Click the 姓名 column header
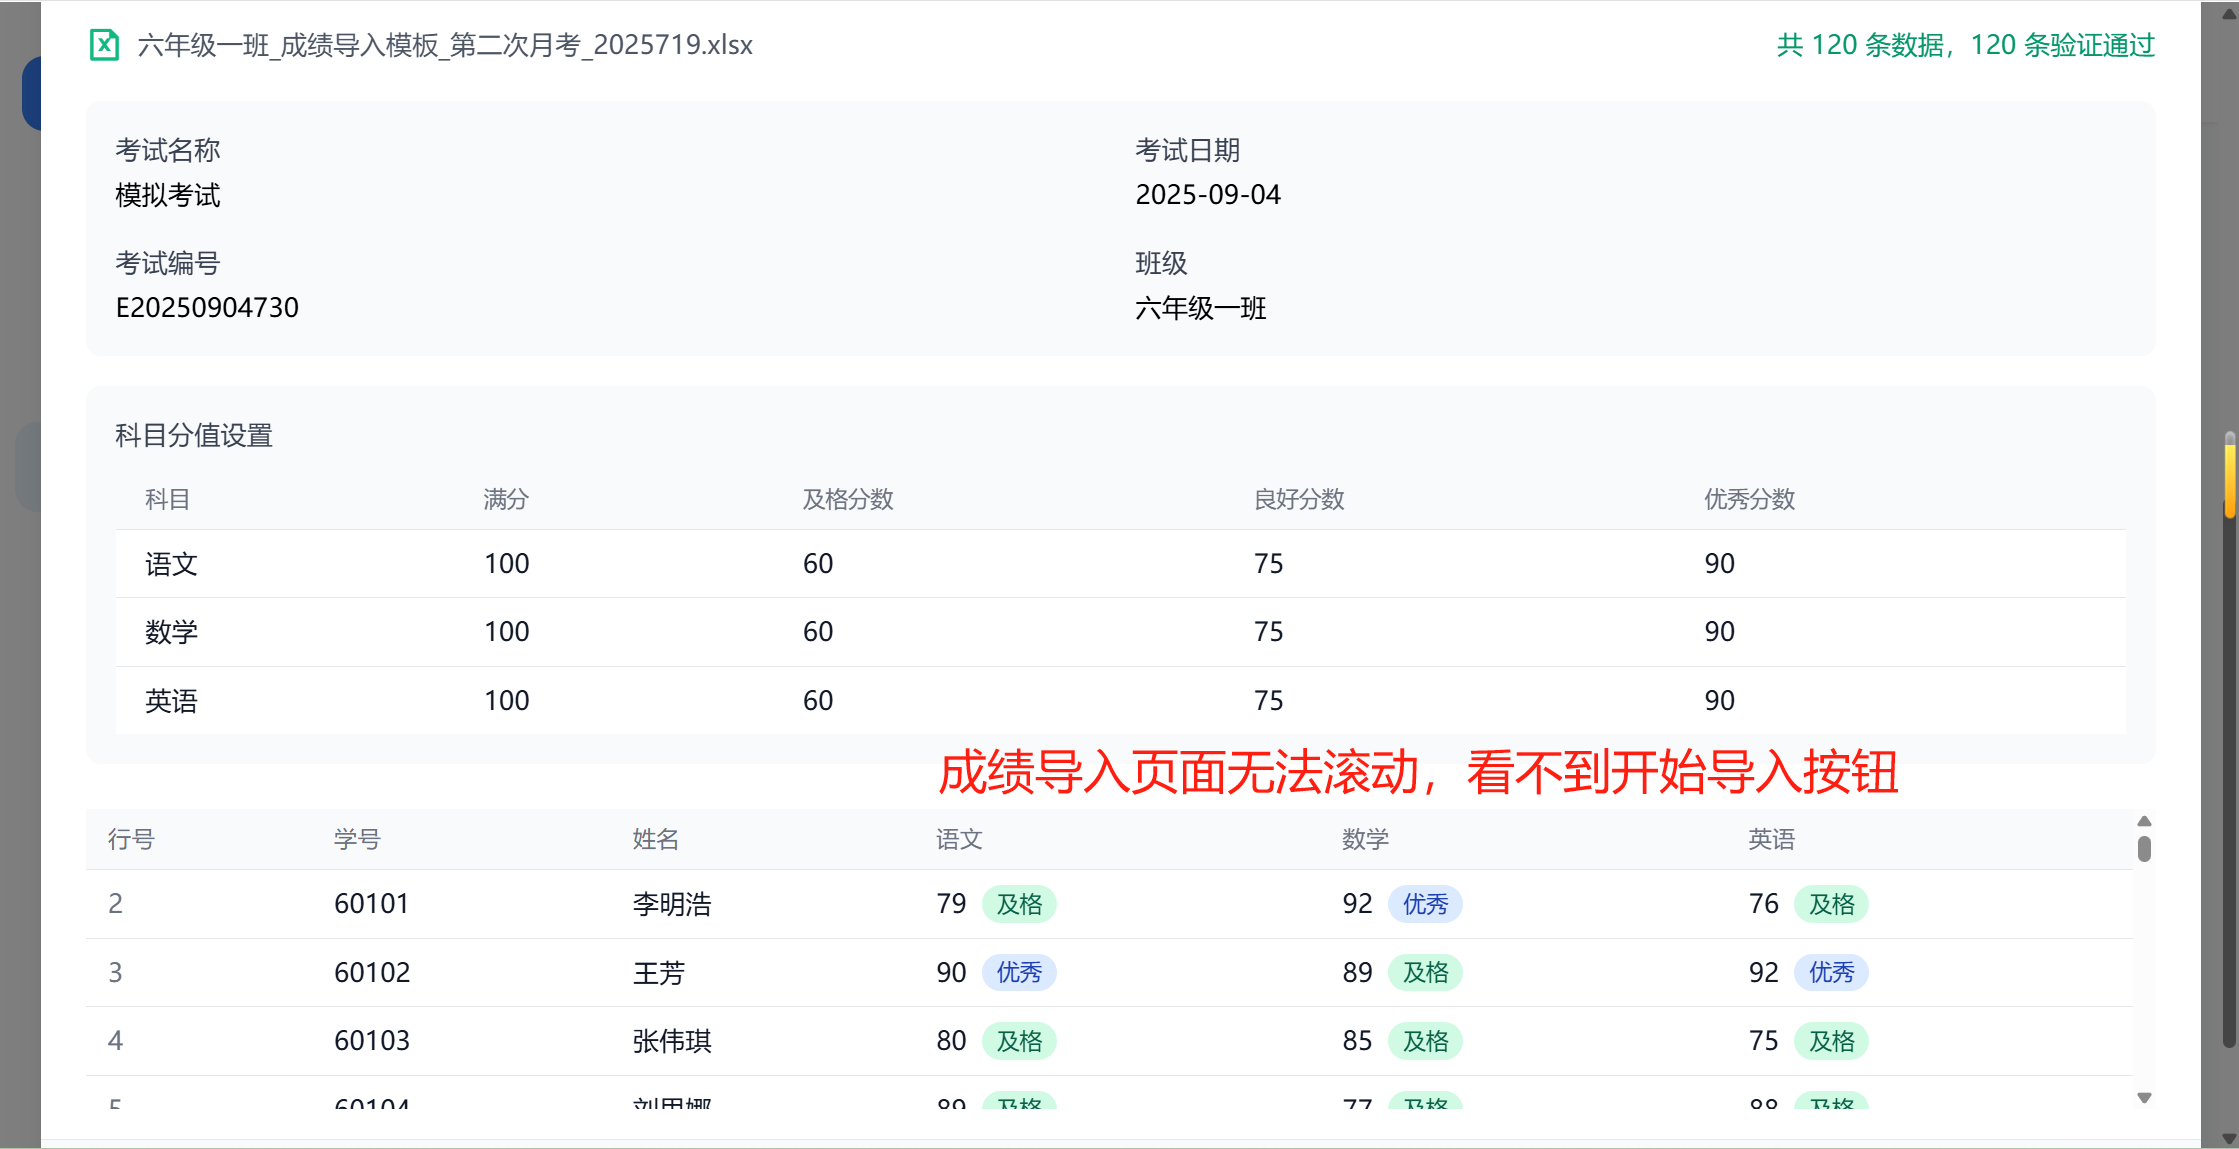 tap(655, 840)
